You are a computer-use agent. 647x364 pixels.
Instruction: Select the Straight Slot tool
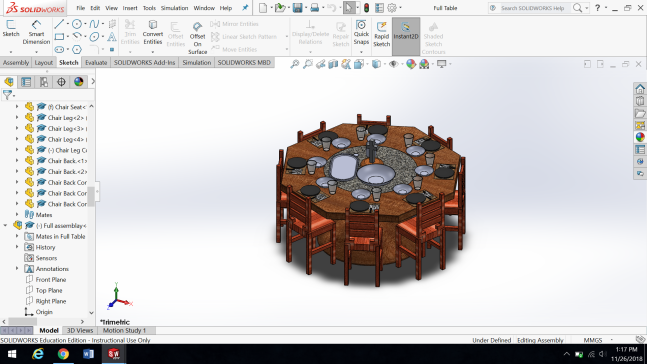(59, 50)
